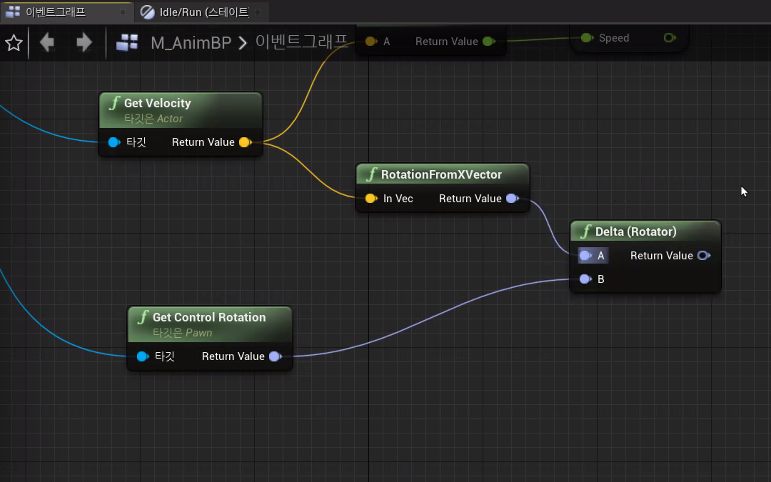Screen dimensions: 771x482
Task: Select the Delta (Rotator) node header
Action: 645,231
